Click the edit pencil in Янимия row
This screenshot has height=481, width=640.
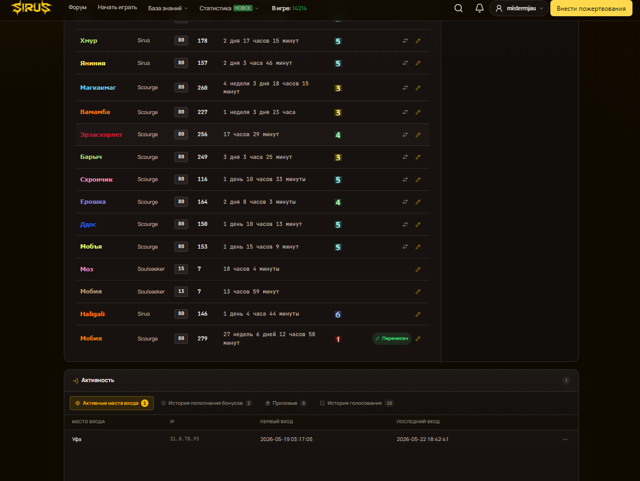point(418,63)
